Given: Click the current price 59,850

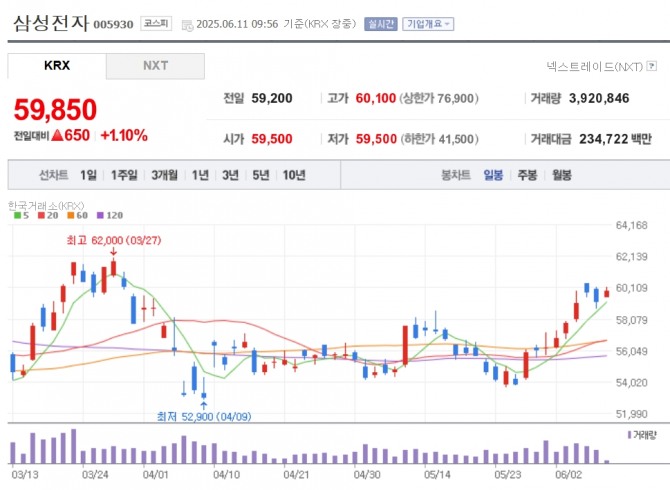Looking at the screenshot, I should [56, 110].
